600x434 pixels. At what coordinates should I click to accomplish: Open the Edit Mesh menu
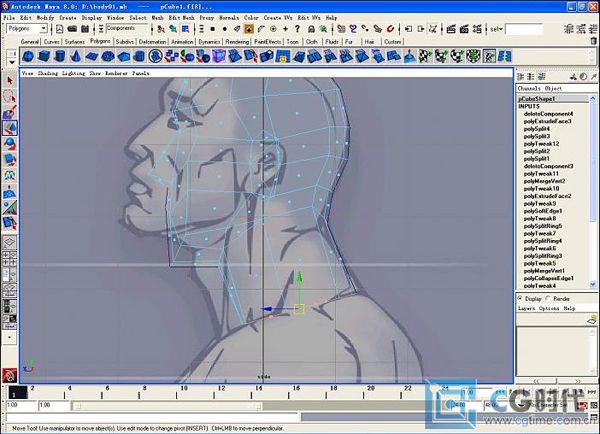tap(181, 18)
